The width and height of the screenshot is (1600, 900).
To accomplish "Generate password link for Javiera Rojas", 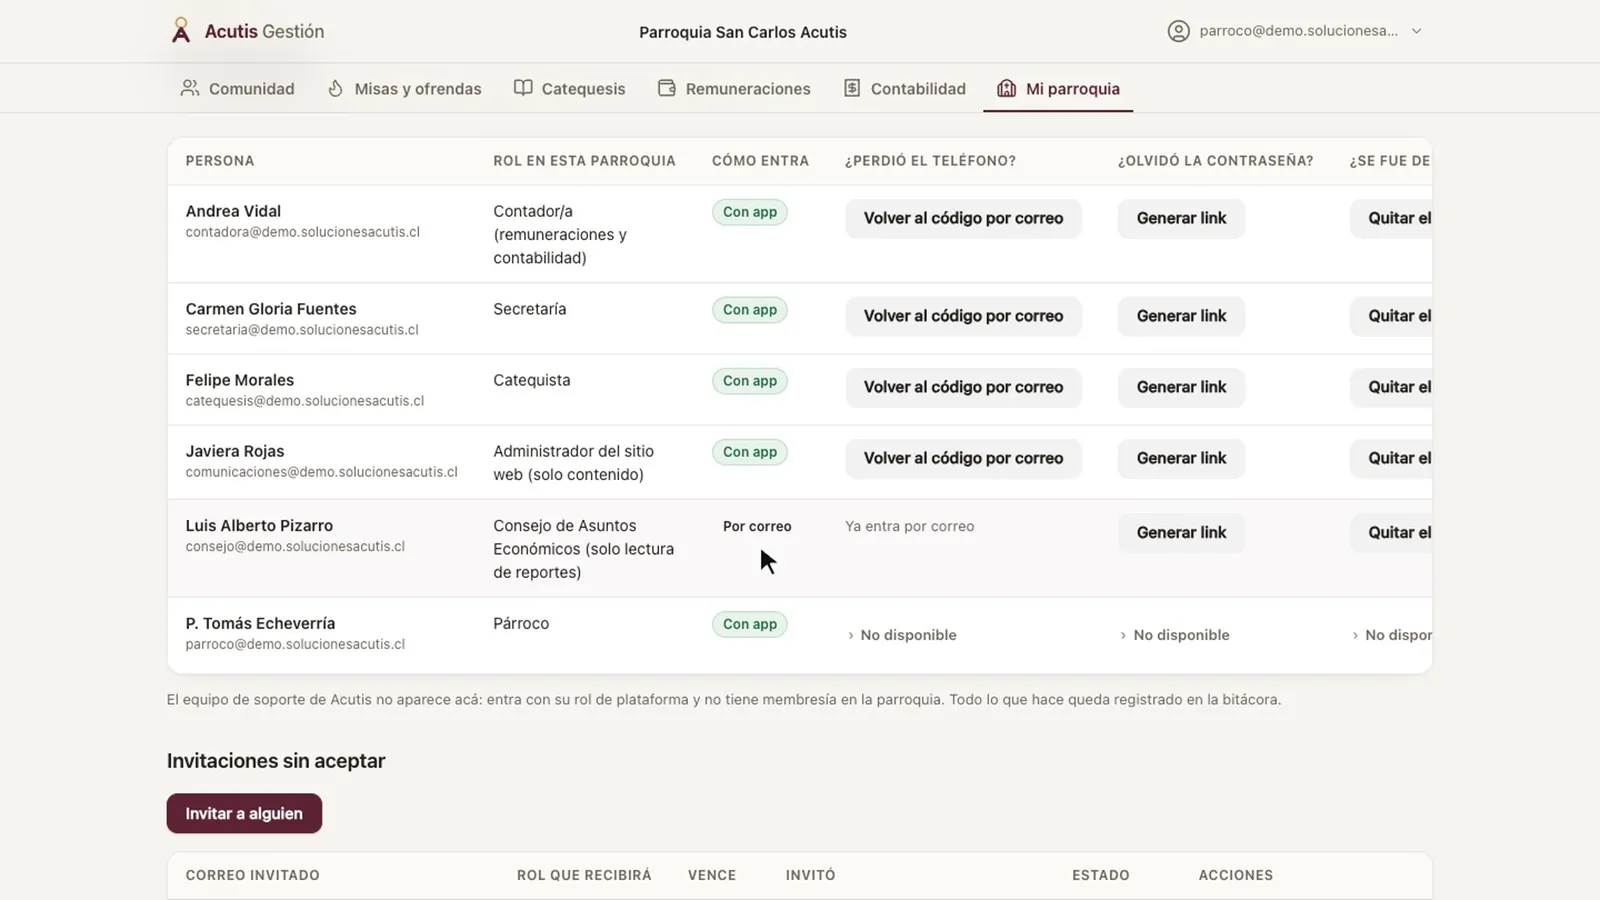I will coord(1181,458).
